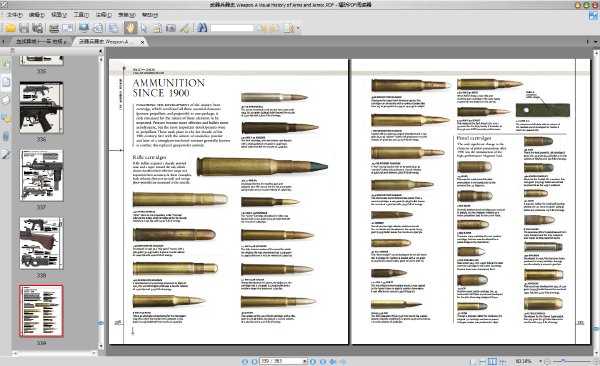Open the page number dropdown arrow
Screen dimensions: 600x366
[305, 361]
